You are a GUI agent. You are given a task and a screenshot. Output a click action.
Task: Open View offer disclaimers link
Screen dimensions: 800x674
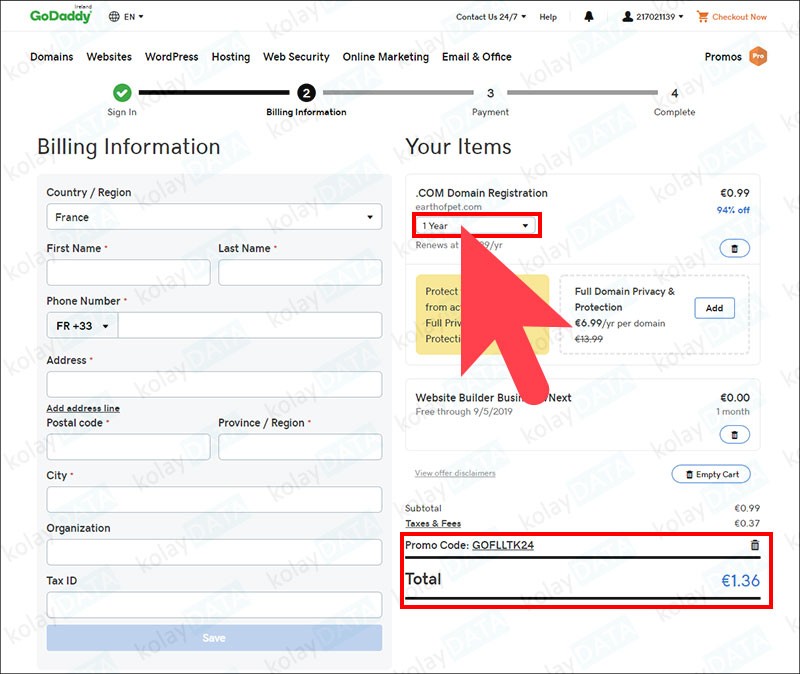click(x=455, y=473)
